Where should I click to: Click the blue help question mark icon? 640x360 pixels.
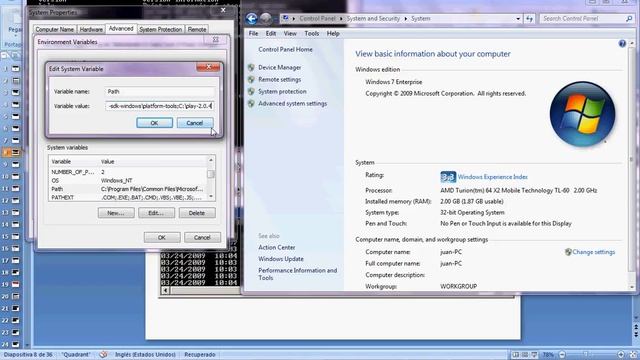[622, 43]
